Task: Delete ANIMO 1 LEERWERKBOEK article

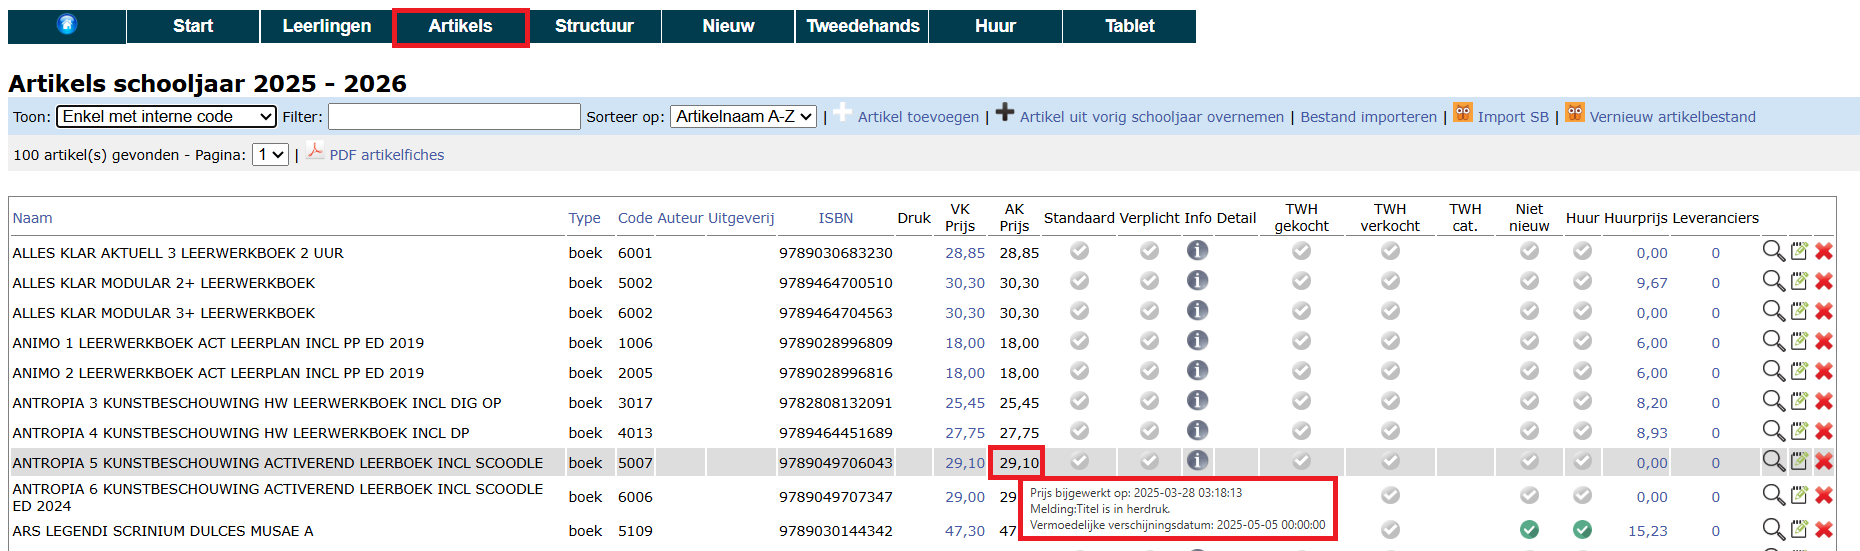Action: (1824, 342)
